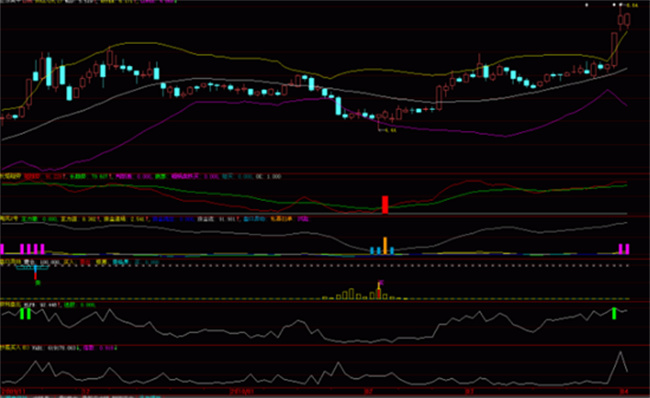This screenshot has height=398, width=650.
Task: Select the magenta bar at the left edge of the third panel
Action: coord(2,249)
